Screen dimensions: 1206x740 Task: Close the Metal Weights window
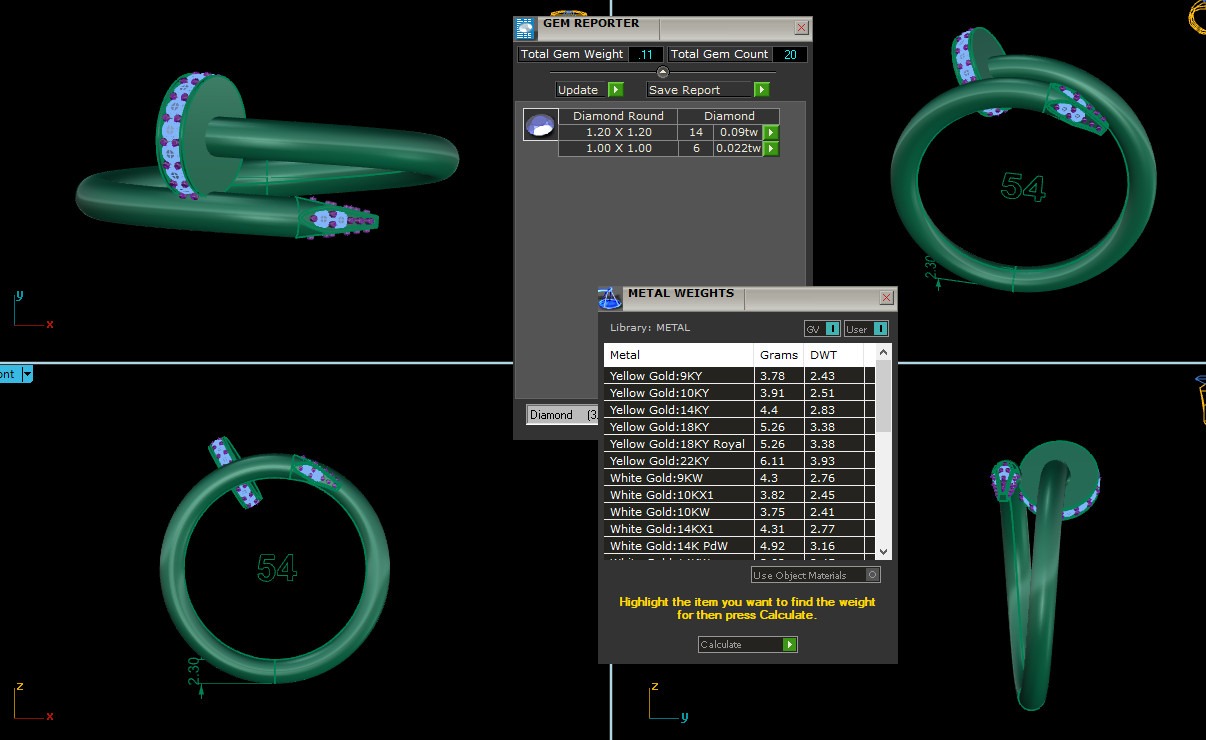pyautogui.click(x=886, y=298)
